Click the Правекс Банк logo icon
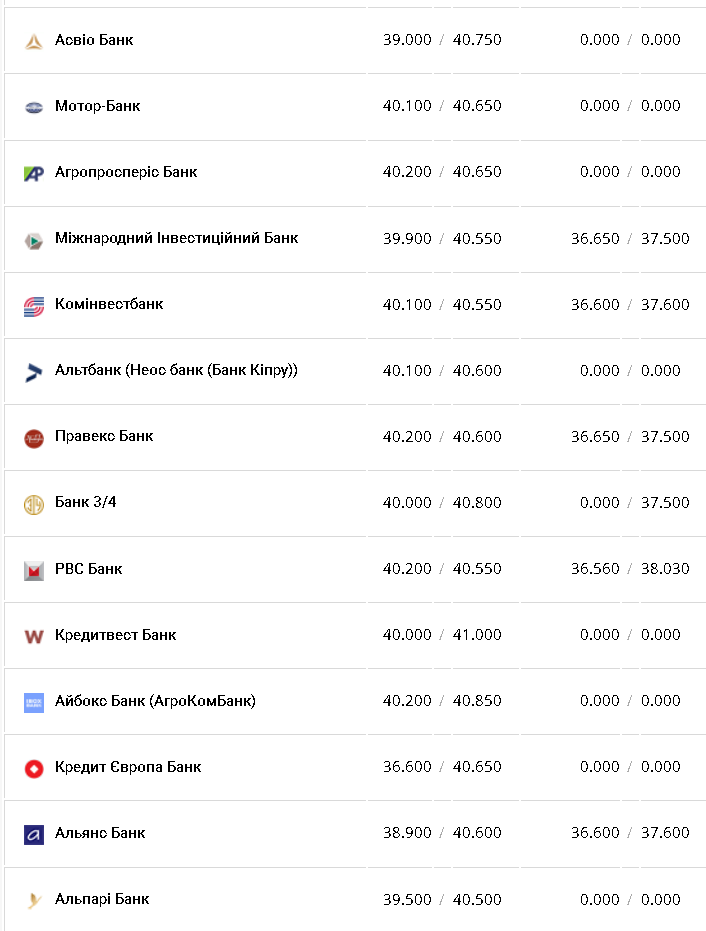The image size is (706, 931). 34,438
